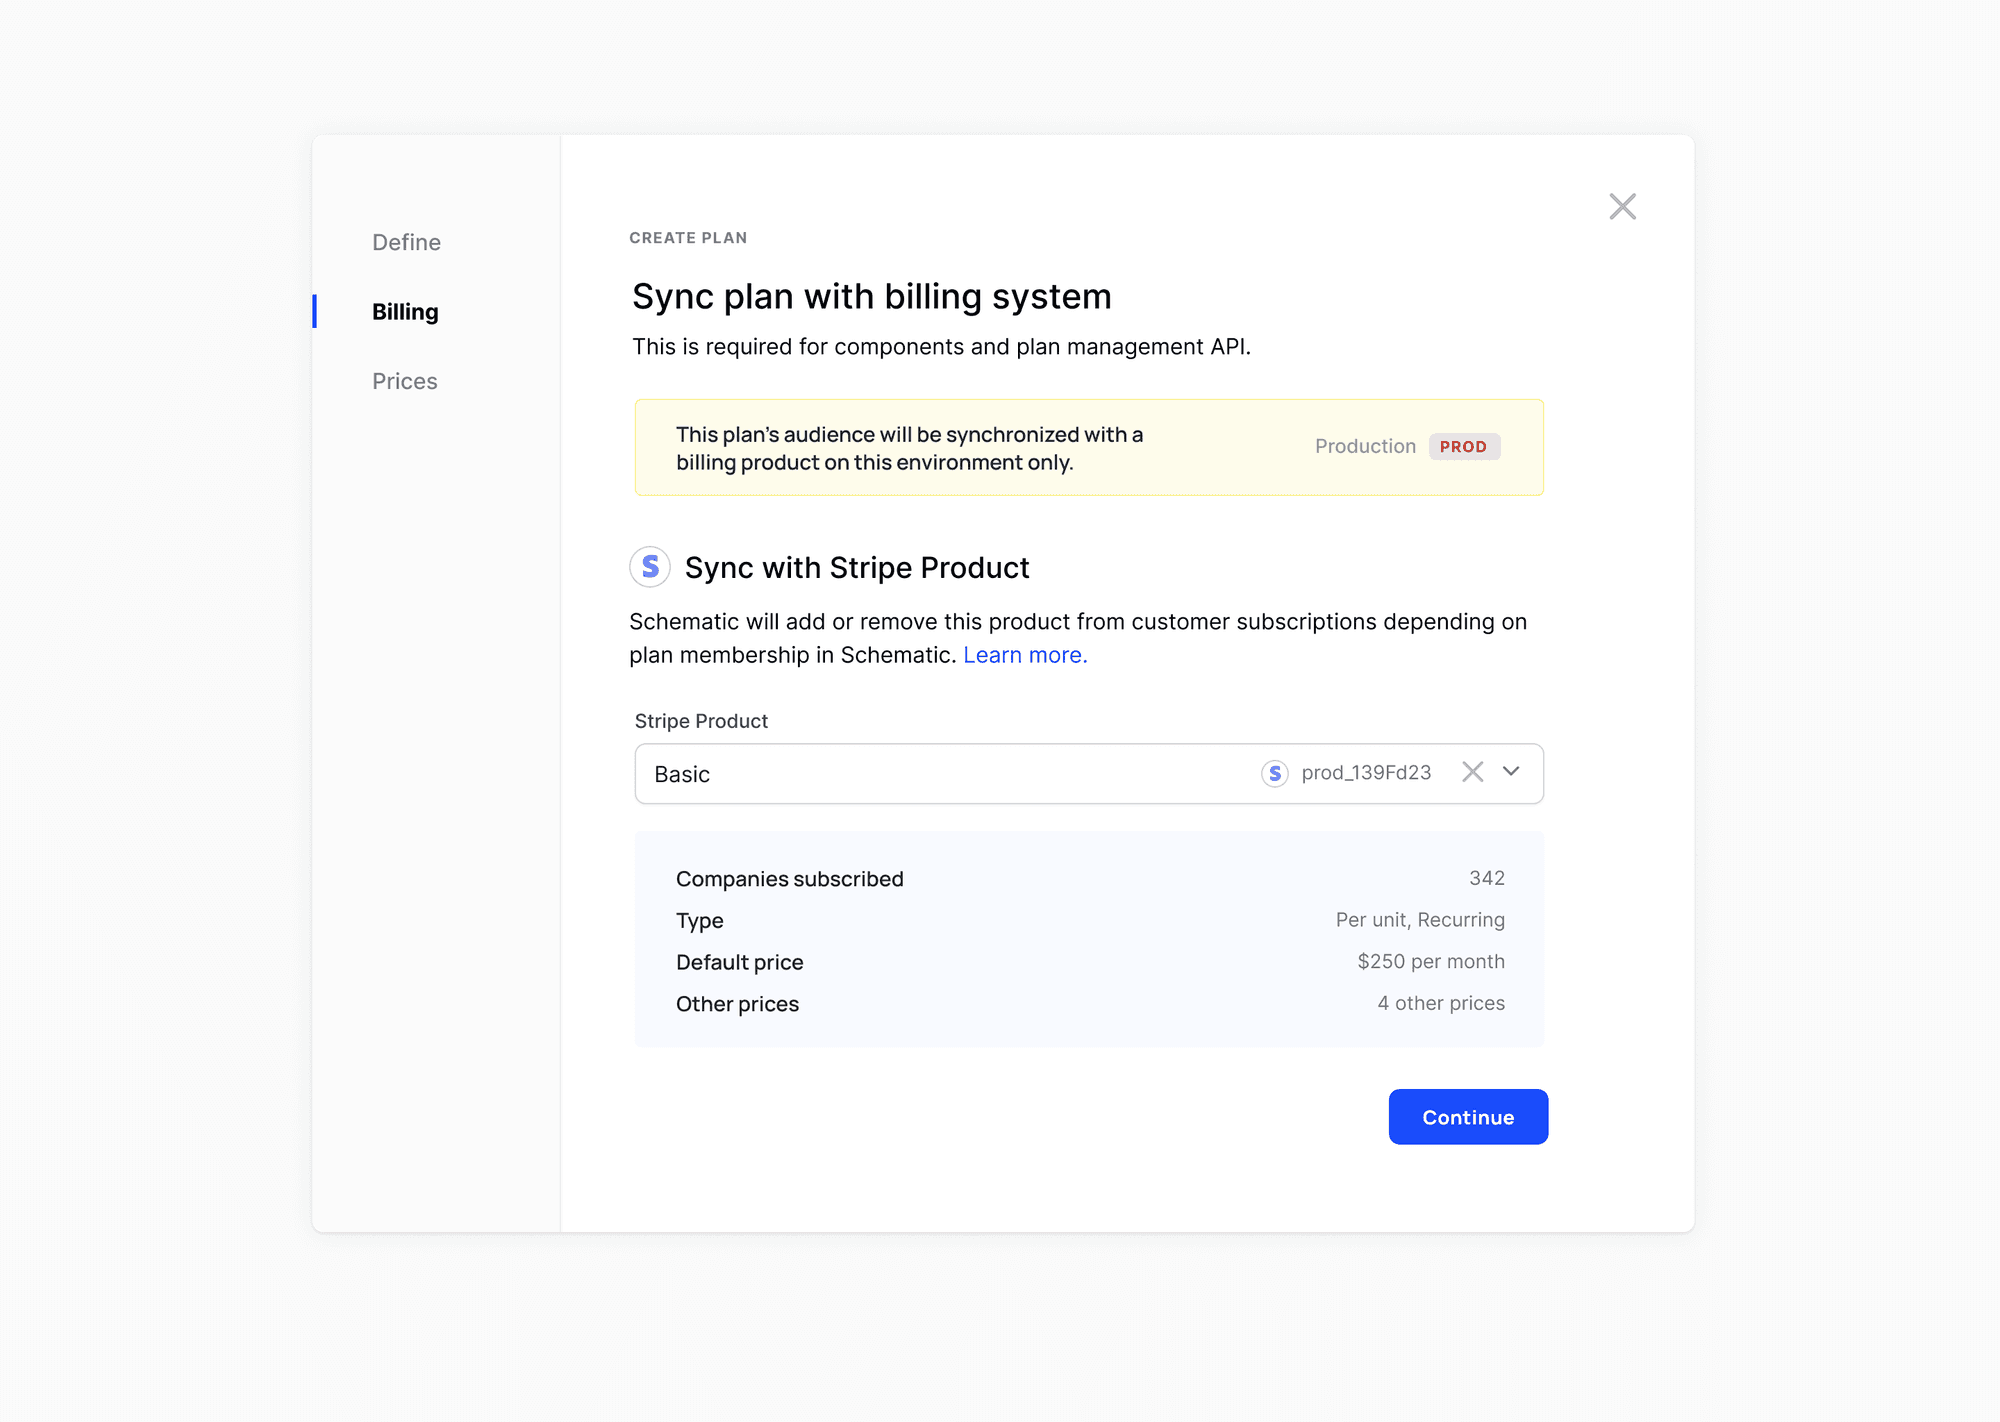Click the $250 per month default price
2000x1422 pixels.
1430,961
